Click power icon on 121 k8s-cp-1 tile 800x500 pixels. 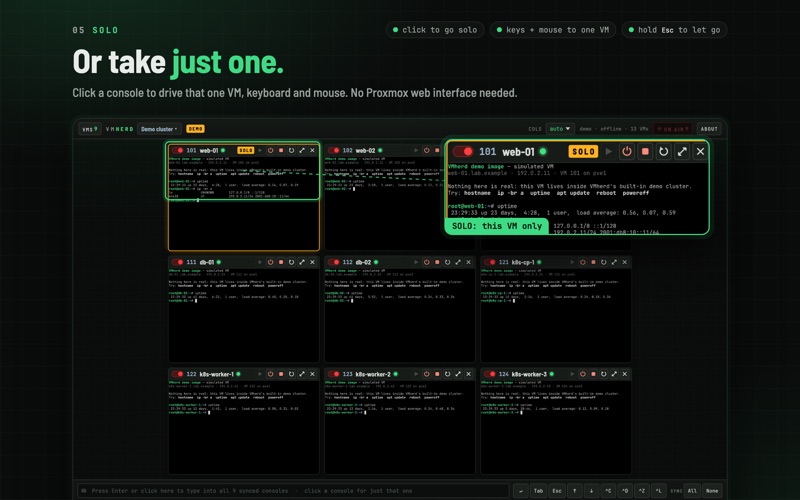point(583,262)
